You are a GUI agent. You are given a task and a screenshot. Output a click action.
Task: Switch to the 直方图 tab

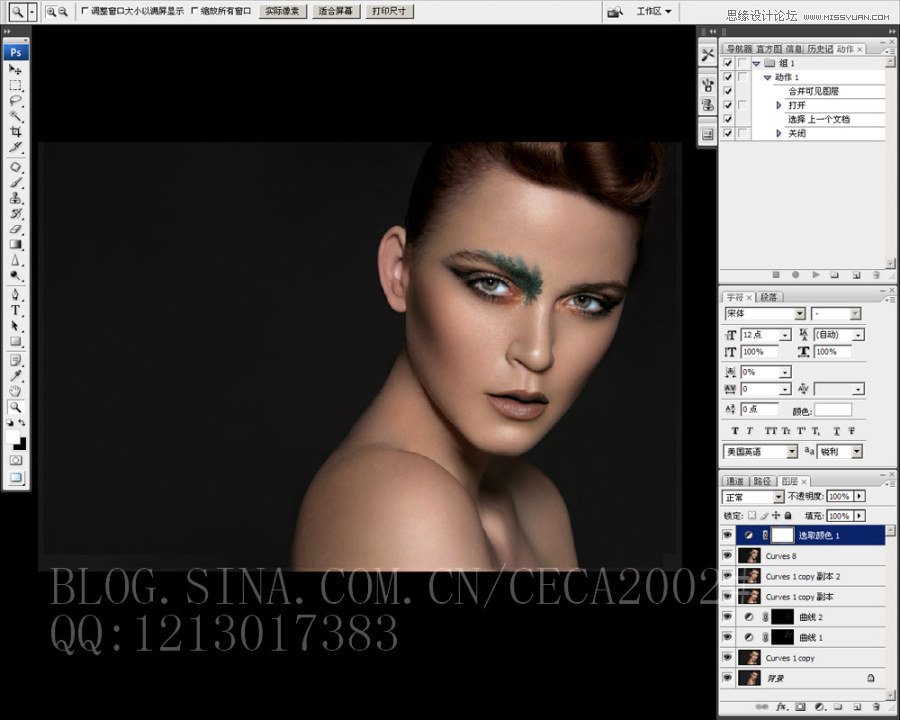(769, 49)
